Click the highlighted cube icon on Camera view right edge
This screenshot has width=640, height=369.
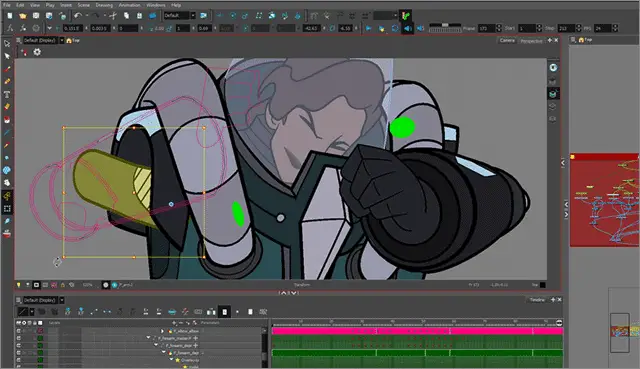(553, 94)
